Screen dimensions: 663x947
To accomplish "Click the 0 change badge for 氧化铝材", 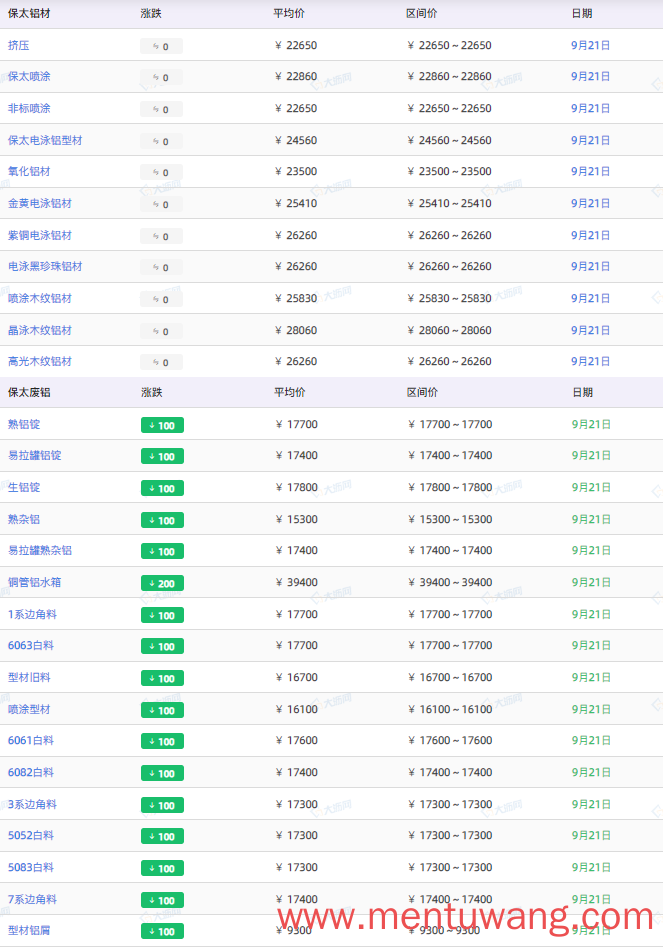I will point(161,173).
